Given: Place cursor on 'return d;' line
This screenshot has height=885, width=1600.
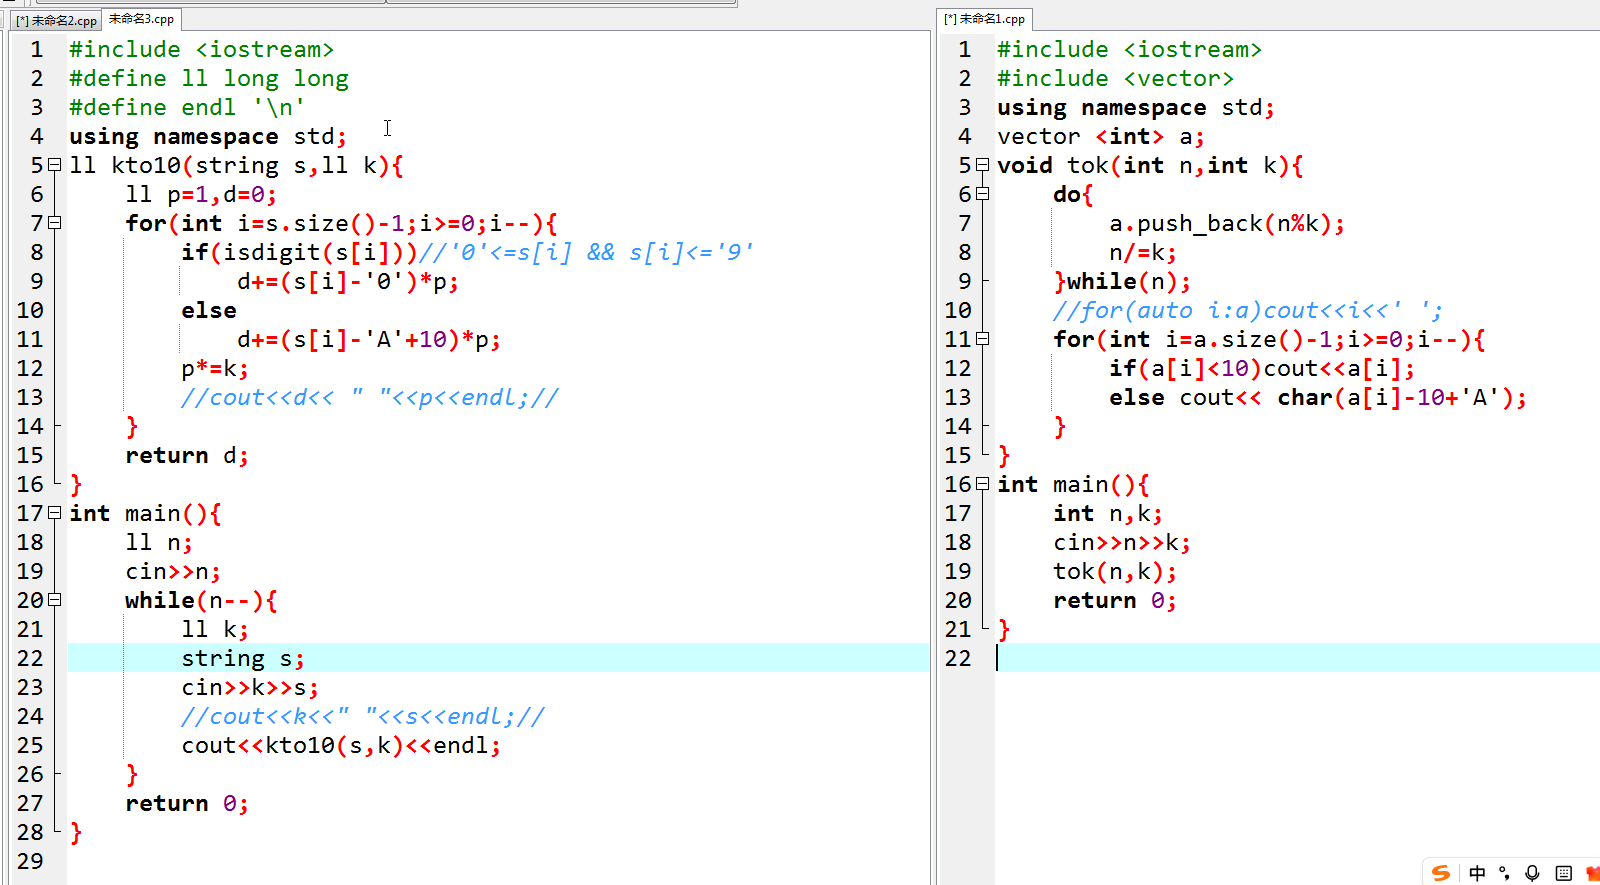Looking at the screenshot, I should tap(186, 456).
